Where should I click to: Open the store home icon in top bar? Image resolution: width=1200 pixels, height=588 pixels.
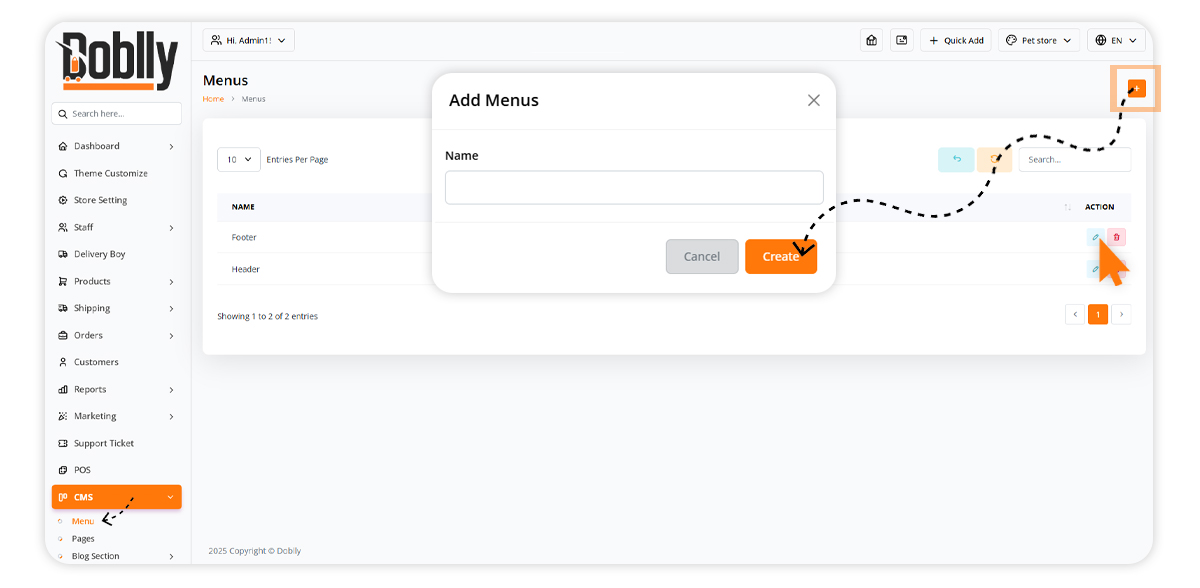(871, 40)
